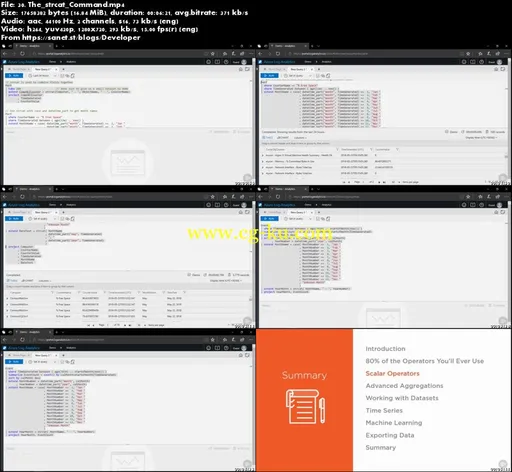Click copy-link icon beside time range in fifth thumbnail
This screenshot has width=512, height=472.
67,362
